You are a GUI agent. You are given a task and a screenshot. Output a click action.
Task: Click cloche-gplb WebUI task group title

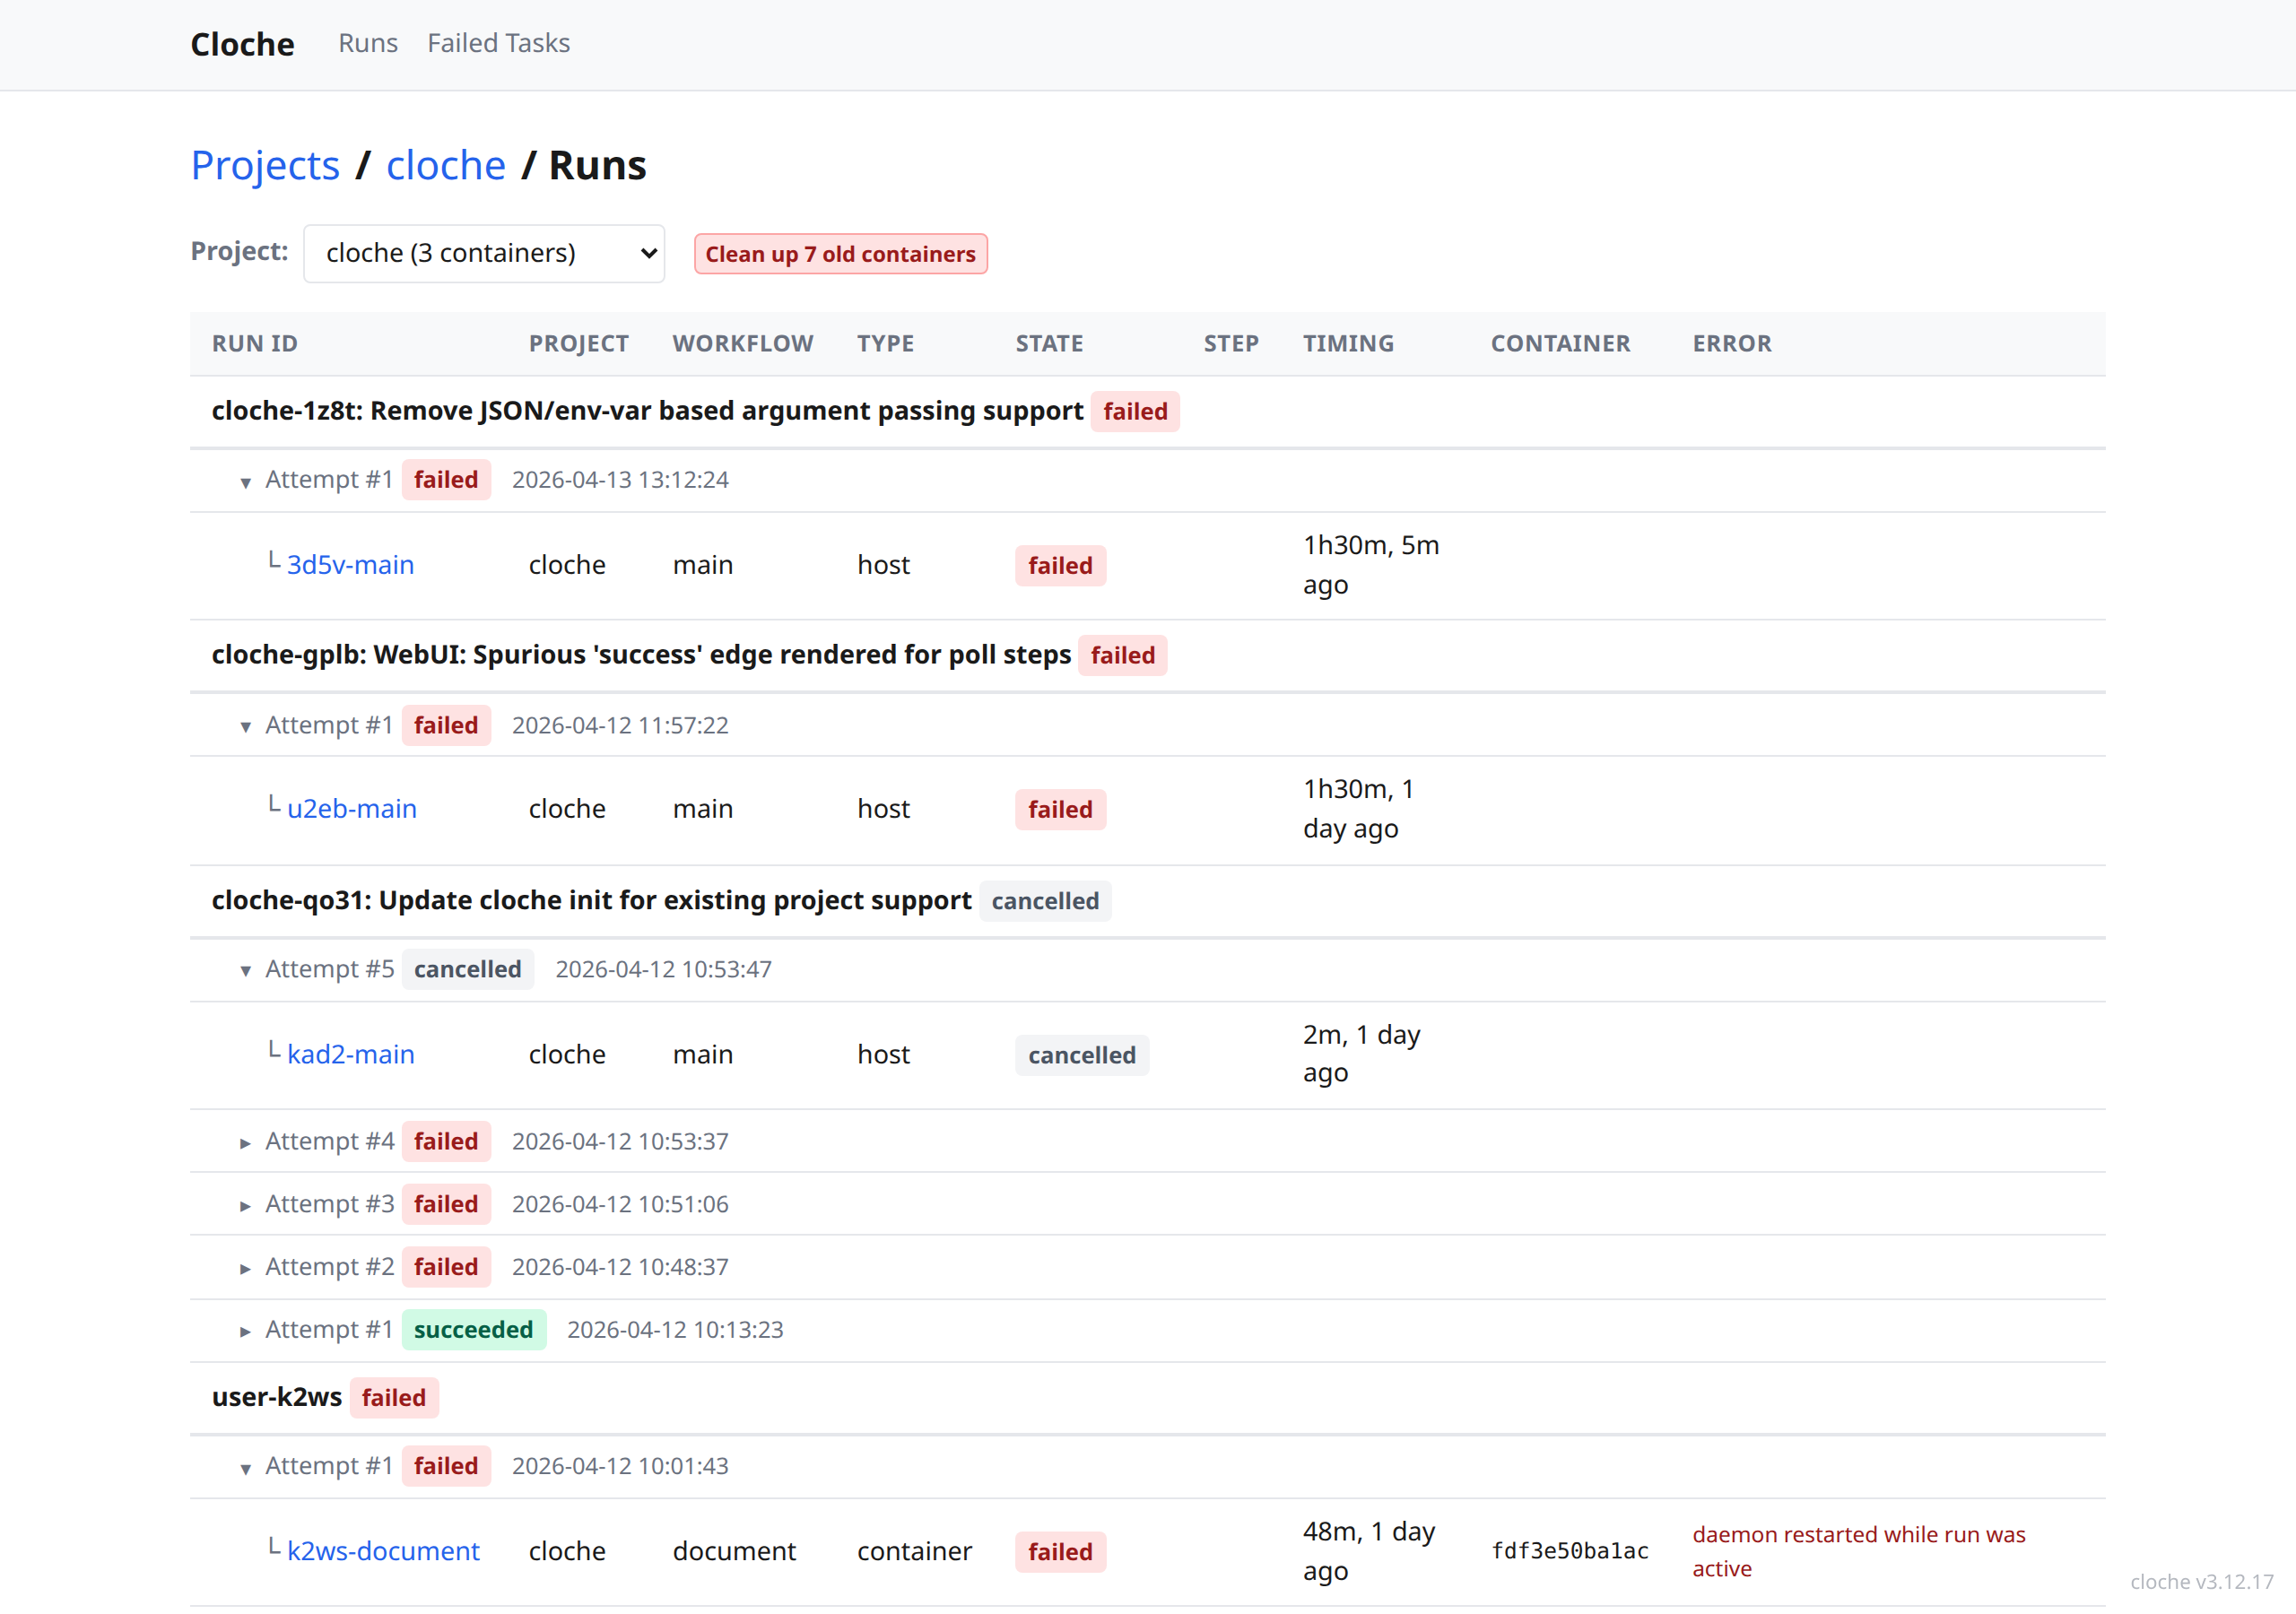click(x=641, y=655)
